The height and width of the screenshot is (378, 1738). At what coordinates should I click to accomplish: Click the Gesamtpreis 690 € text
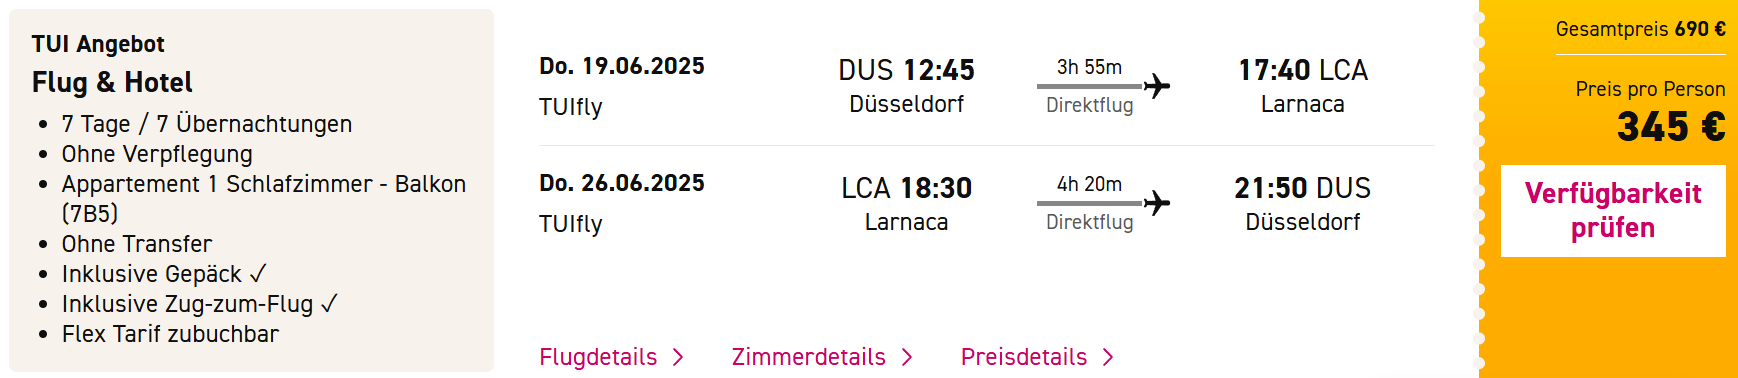(x=1640, y=29)
